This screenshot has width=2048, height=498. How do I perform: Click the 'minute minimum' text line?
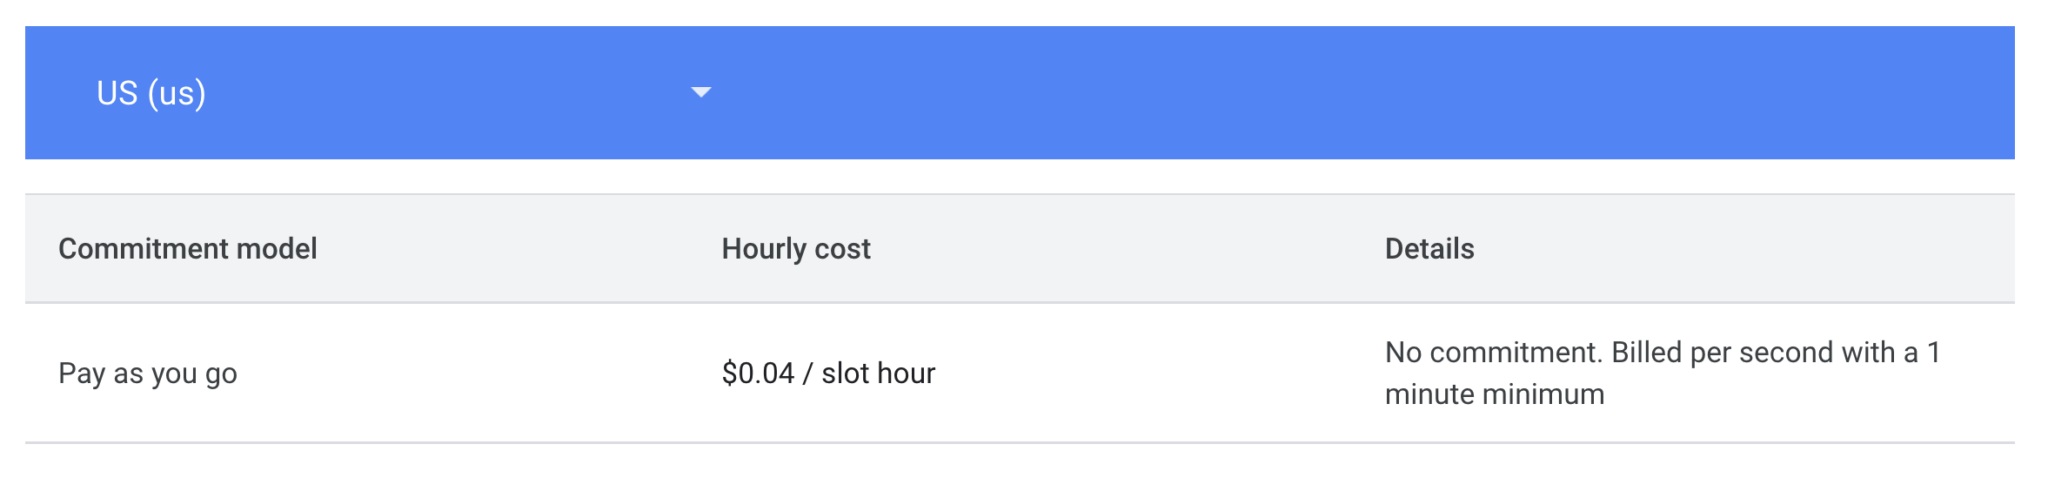[1494, 394]
